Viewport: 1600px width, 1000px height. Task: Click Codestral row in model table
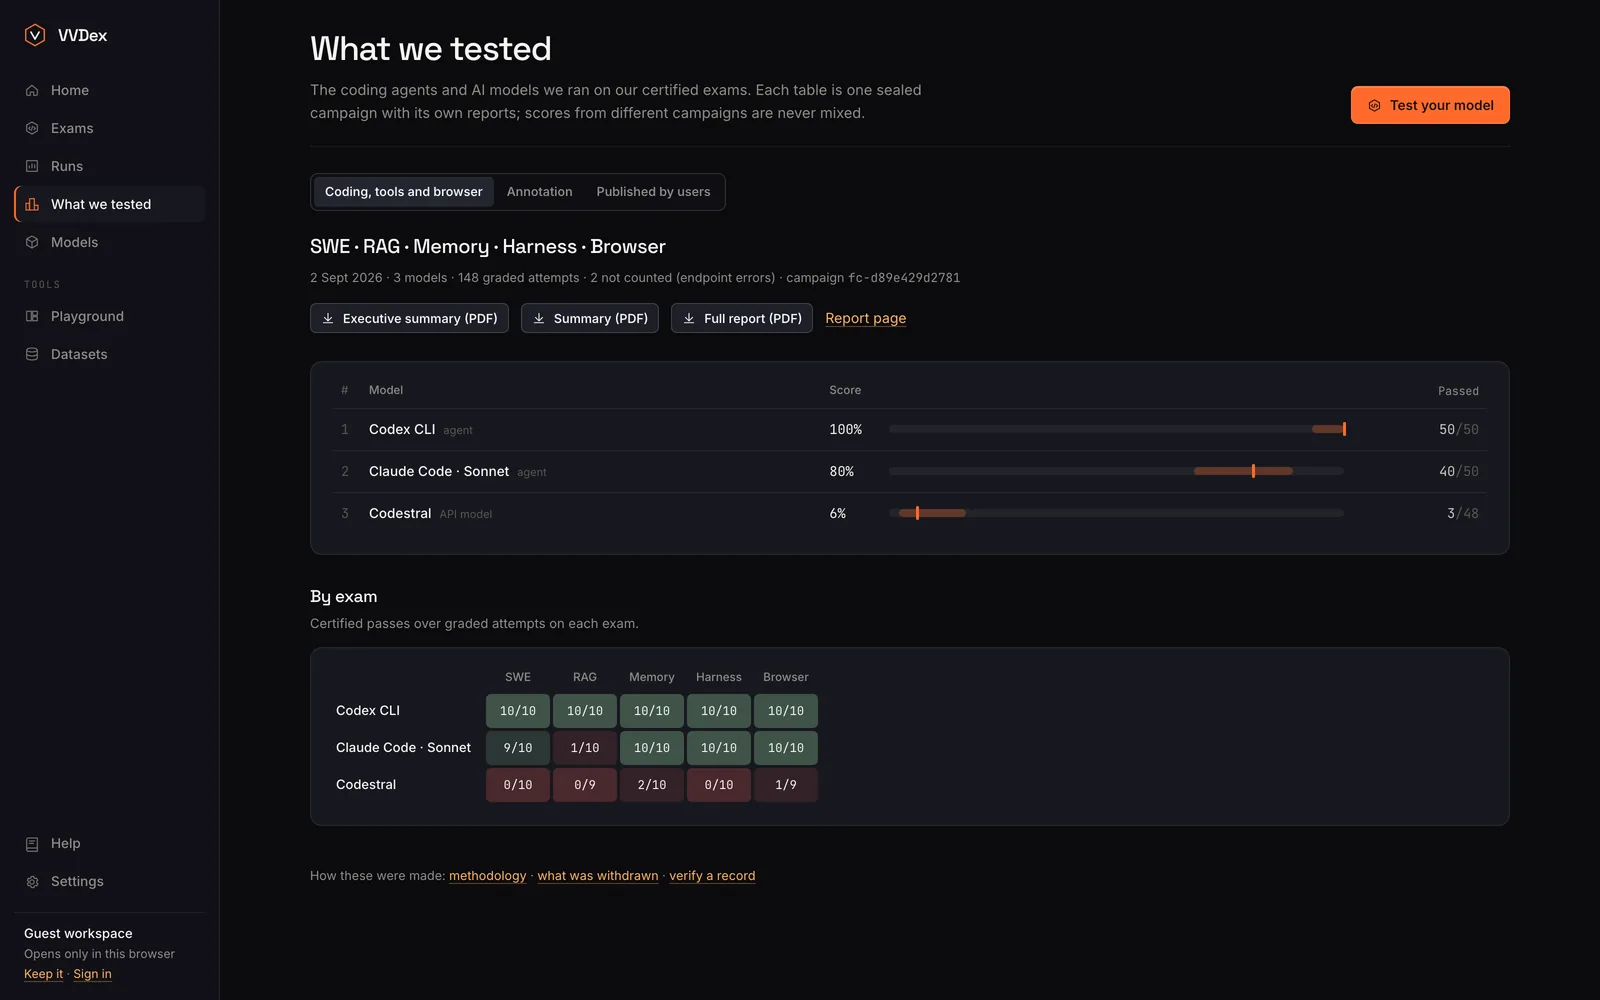click(910, 513)
